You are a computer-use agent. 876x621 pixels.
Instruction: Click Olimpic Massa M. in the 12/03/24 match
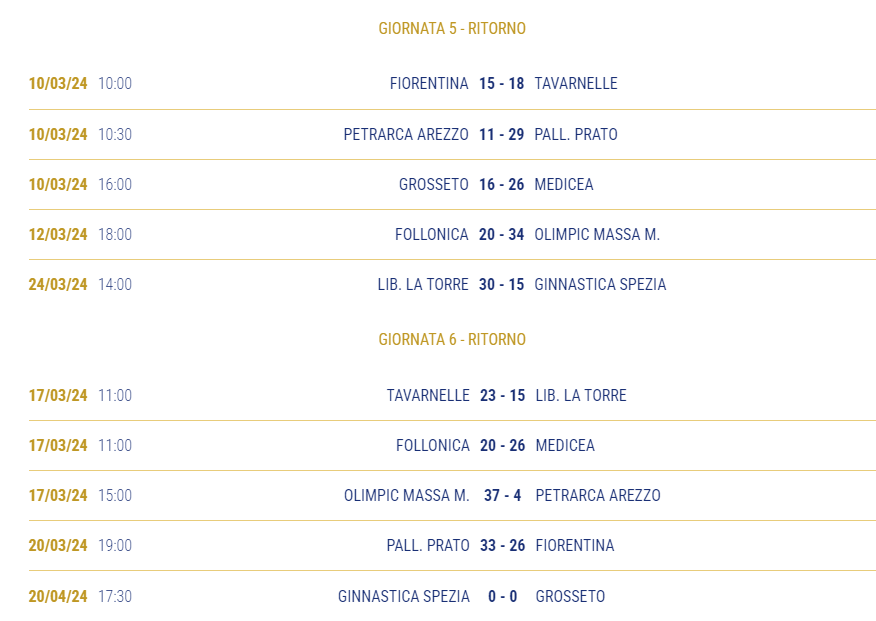(597, 235)
